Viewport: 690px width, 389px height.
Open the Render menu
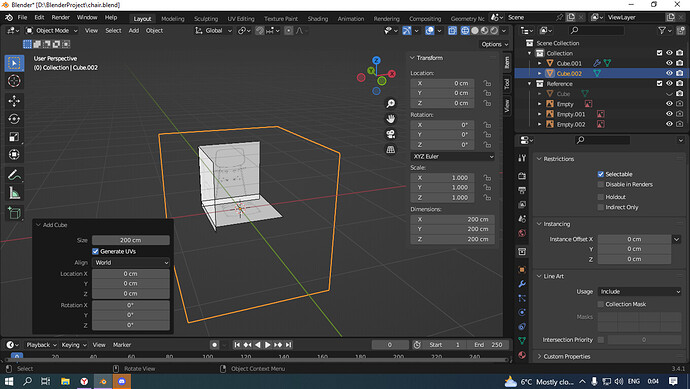coord(61,18)
